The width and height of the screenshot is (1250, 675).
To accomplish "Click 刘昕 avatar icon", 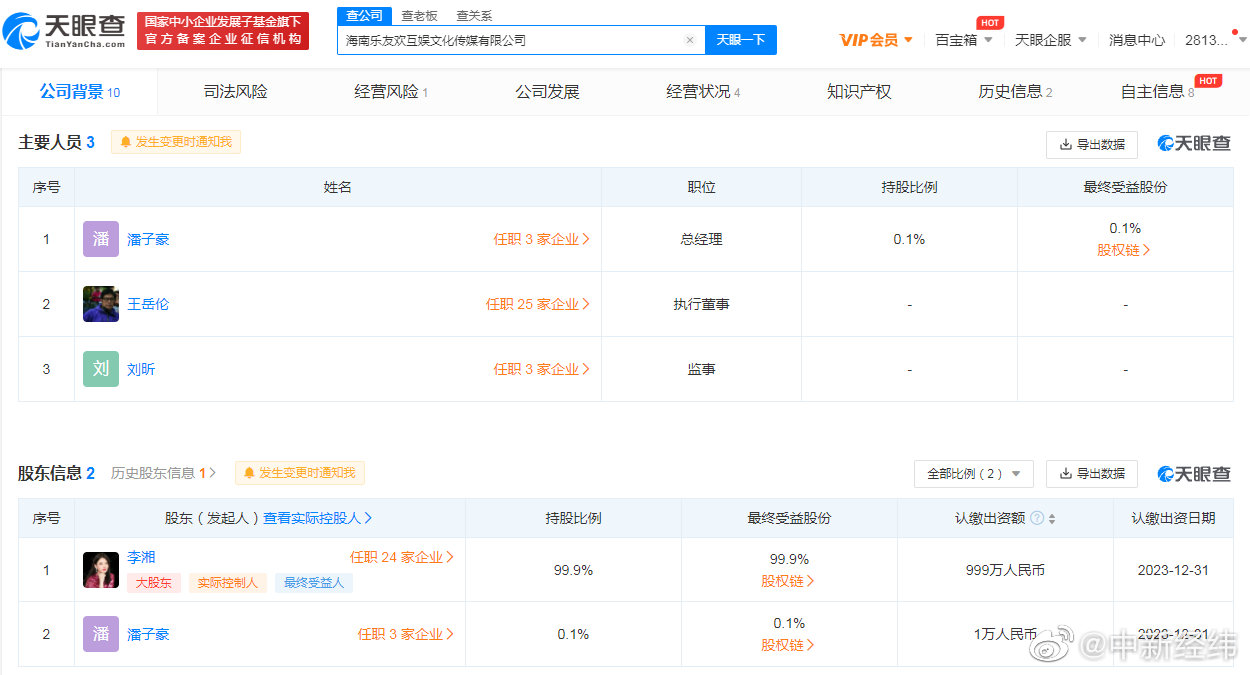I will point(101,369).
